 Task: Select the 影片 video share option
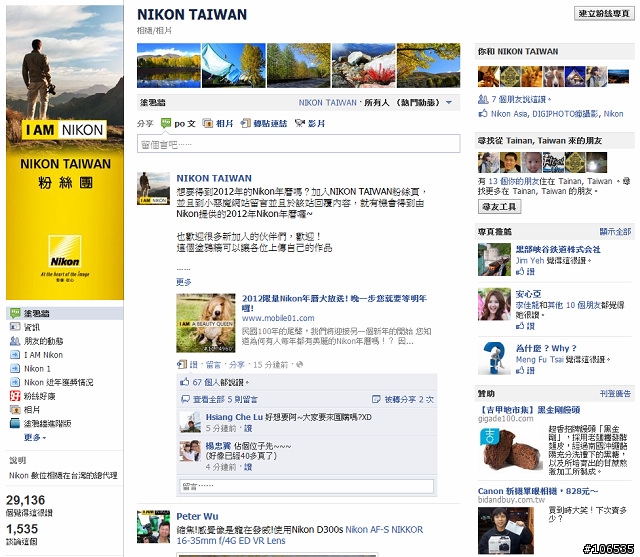point(310,123)
